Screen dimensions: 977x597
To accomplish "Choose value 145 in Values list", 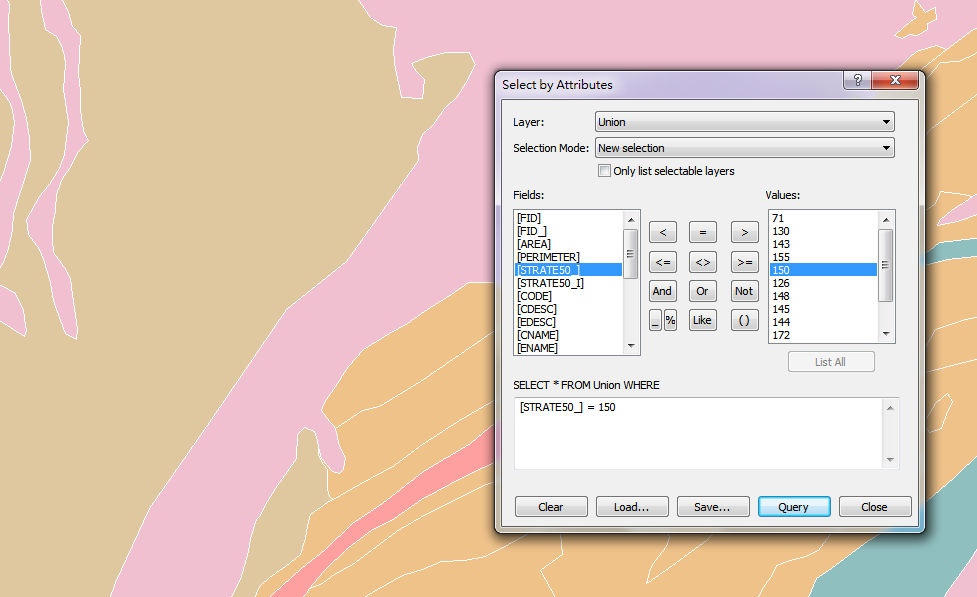I will pyautogui.click(x=823, y=309).
